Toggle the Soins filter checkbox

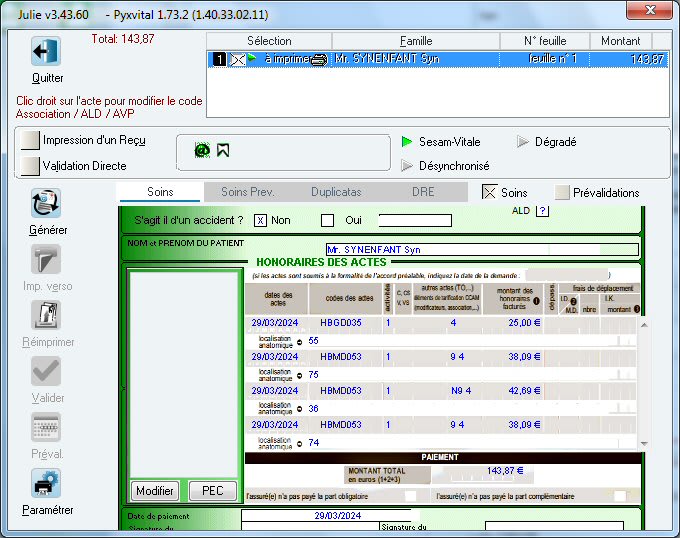click(x=489, y=192)
